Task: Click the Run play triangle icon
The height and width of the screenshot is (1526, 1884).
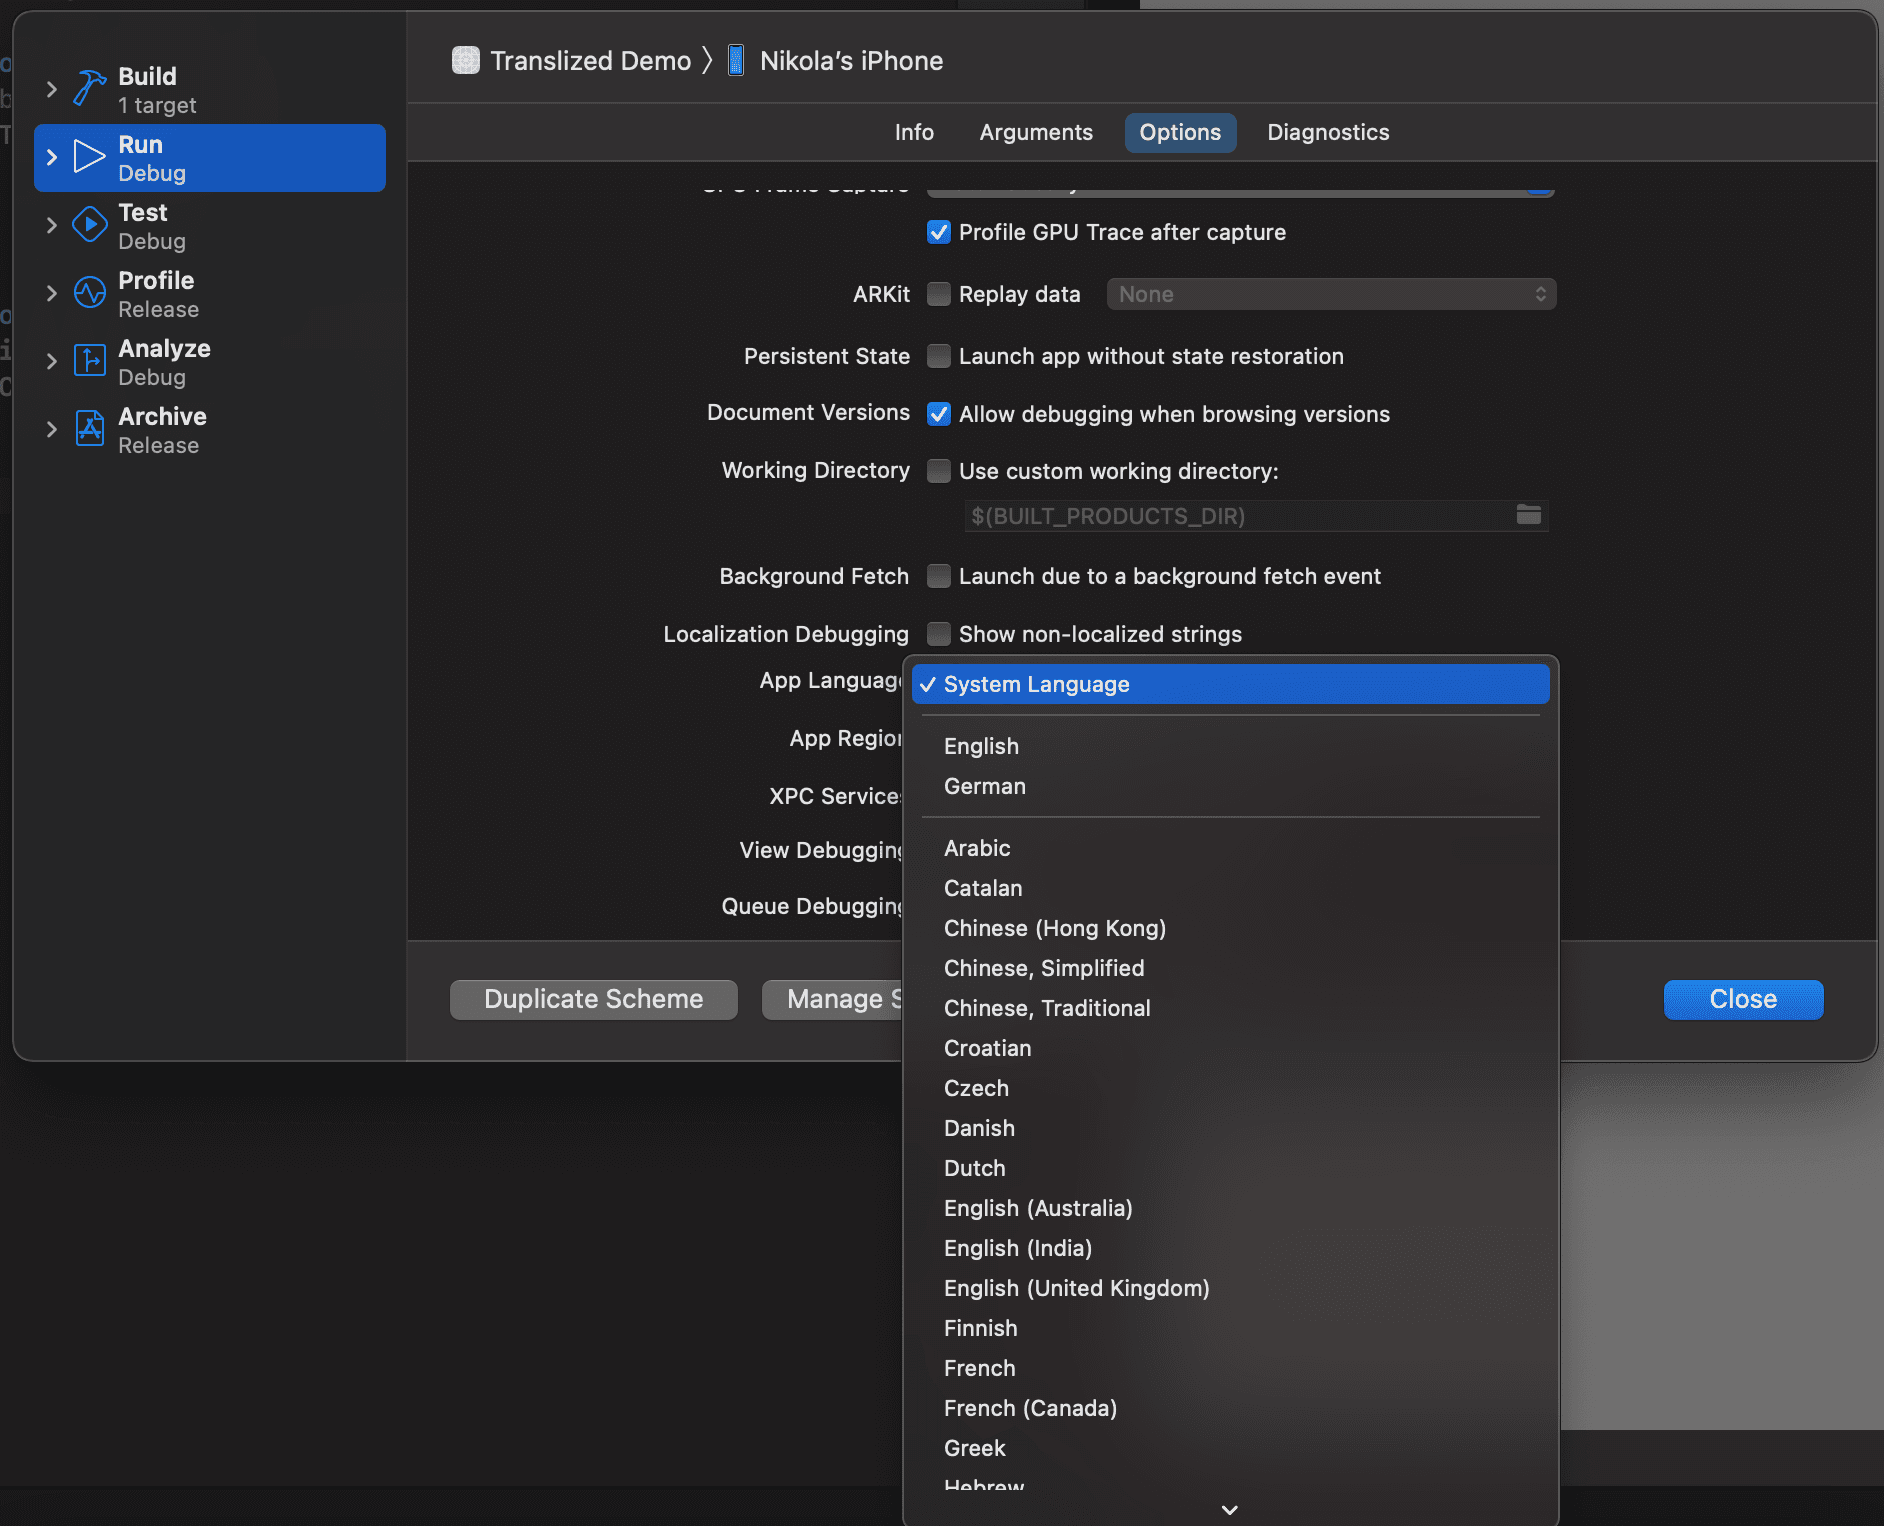Action: [90, 157]
